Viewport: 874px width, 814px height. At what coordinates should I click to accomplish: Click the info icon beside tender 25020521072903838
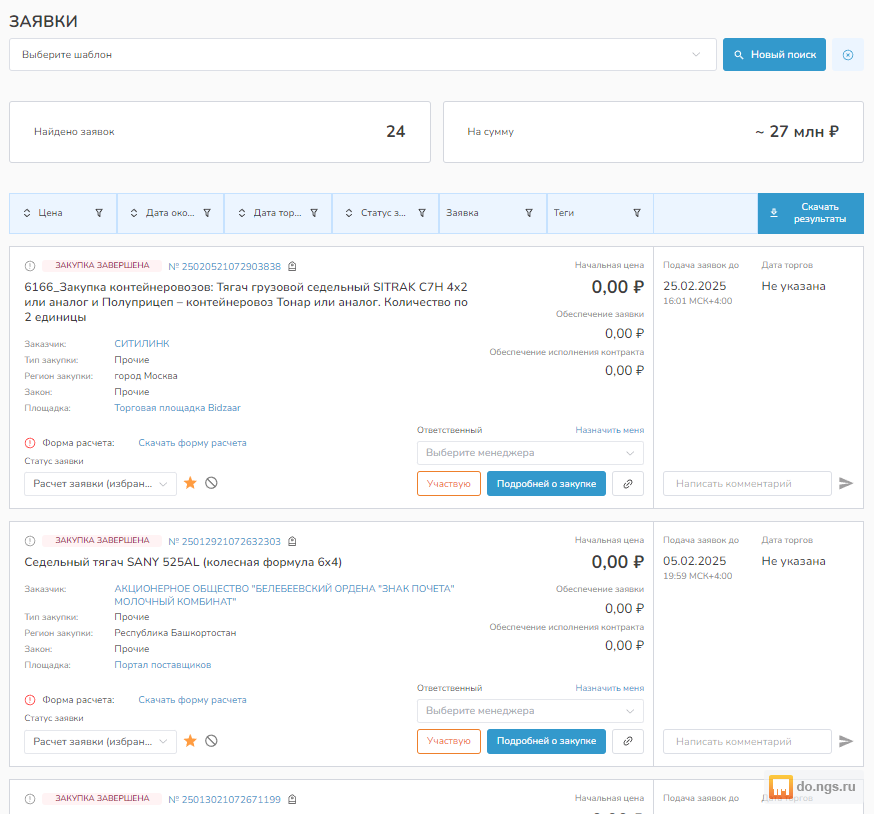(30, 266)
